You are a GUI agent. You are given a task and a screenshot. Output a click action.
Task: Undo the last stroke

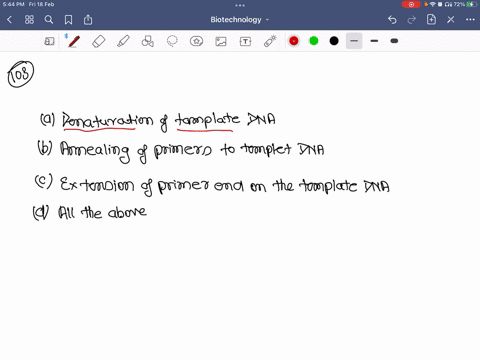pyautogui.click(x=392, y=20)
